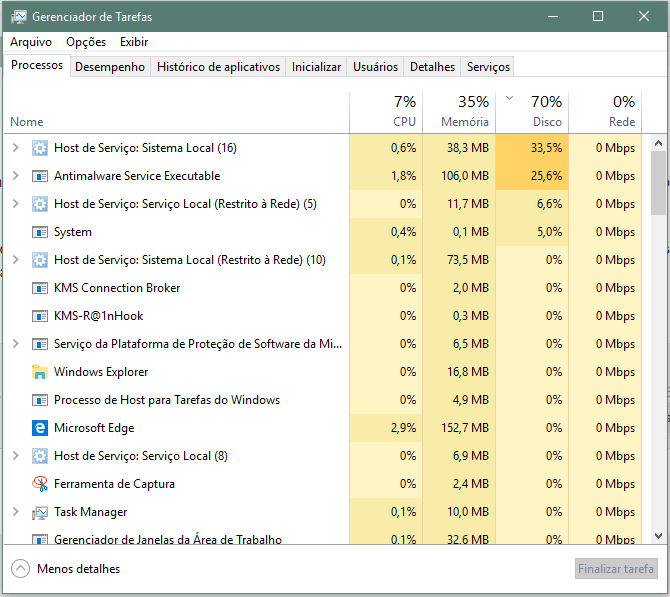The height and width of the screenshot is (597, 670).
Task: Click the Task Manager title bar icon
Action: [x=19, y=17]
